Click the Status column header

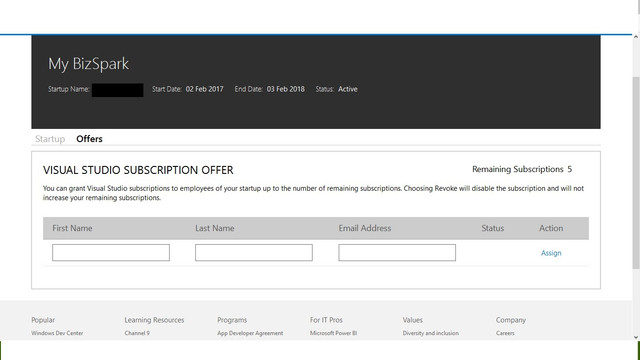pos(493,228)
